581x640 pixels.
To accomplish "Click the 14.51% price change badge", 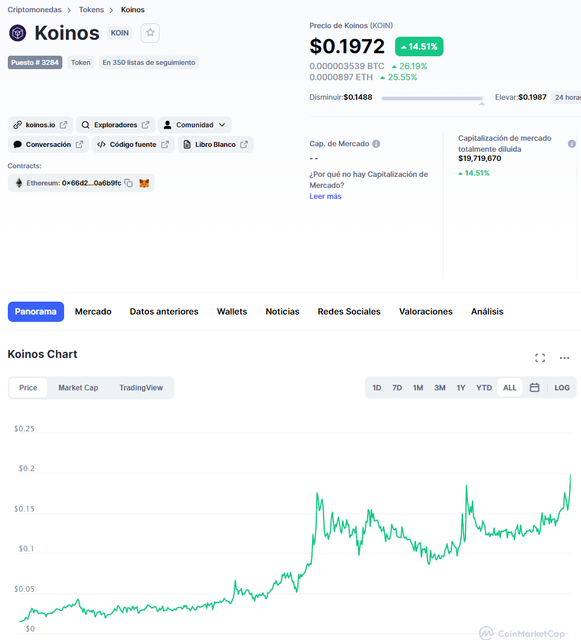I will pos(419,47).
